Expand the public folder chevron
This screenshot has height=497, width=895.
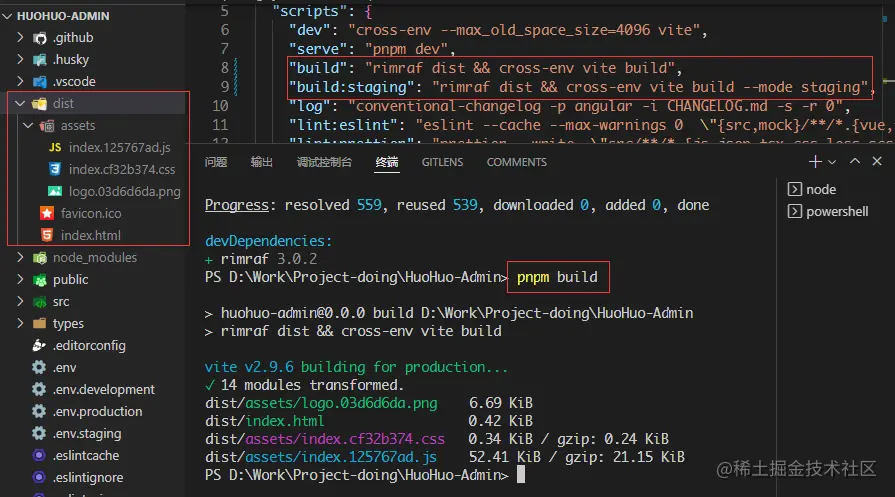click(20, 279)
